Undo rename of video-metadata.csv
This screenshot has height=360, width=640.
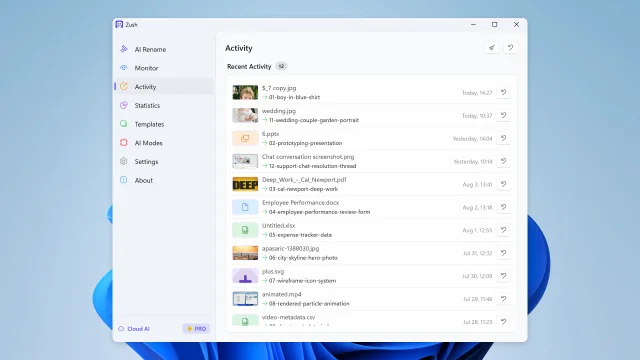pyautogui.click(x=504, y=322)
